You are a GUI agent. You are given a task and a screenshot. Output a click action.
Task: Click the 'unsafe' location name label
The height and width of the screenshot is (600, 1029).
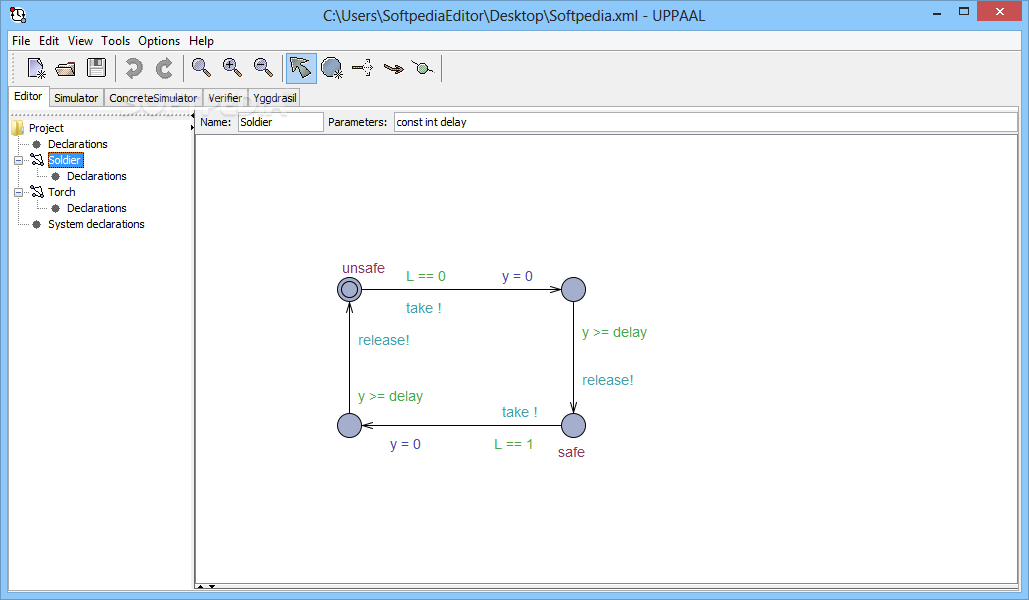click(363, 268)
